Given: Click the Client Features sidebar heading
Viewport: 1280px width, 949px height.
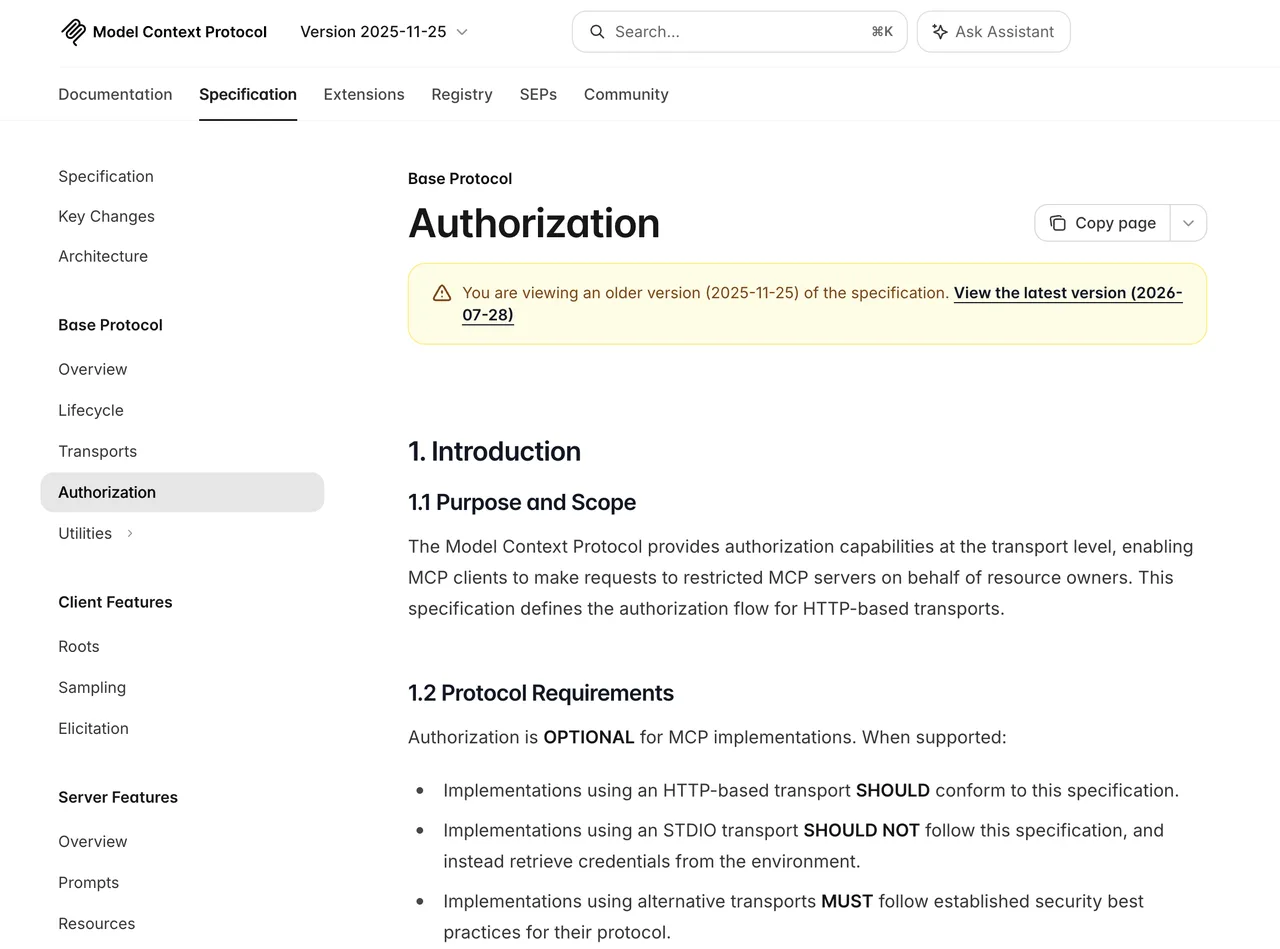Looking at the screenshot, I should (115, 603).
